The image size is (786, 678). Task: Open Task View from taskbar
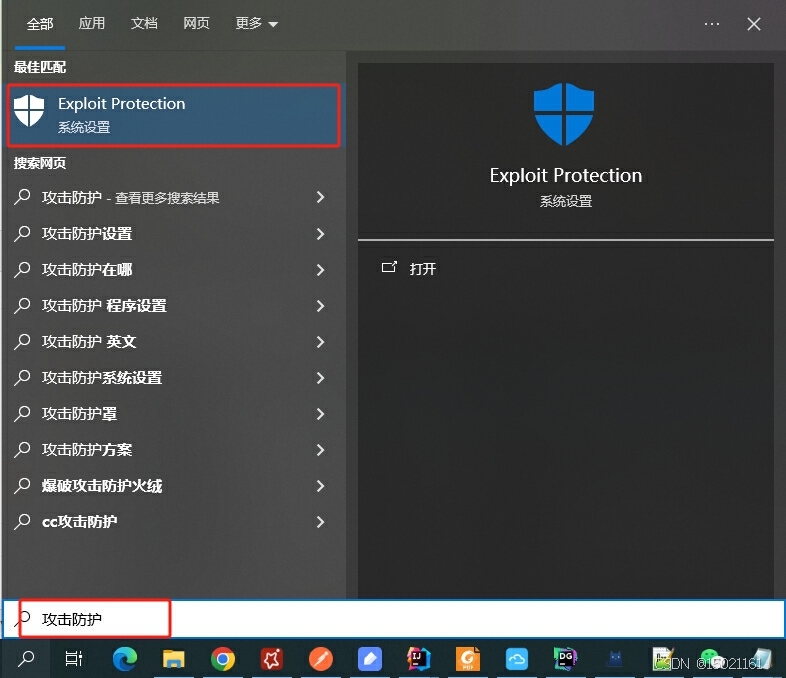[74, 659]
